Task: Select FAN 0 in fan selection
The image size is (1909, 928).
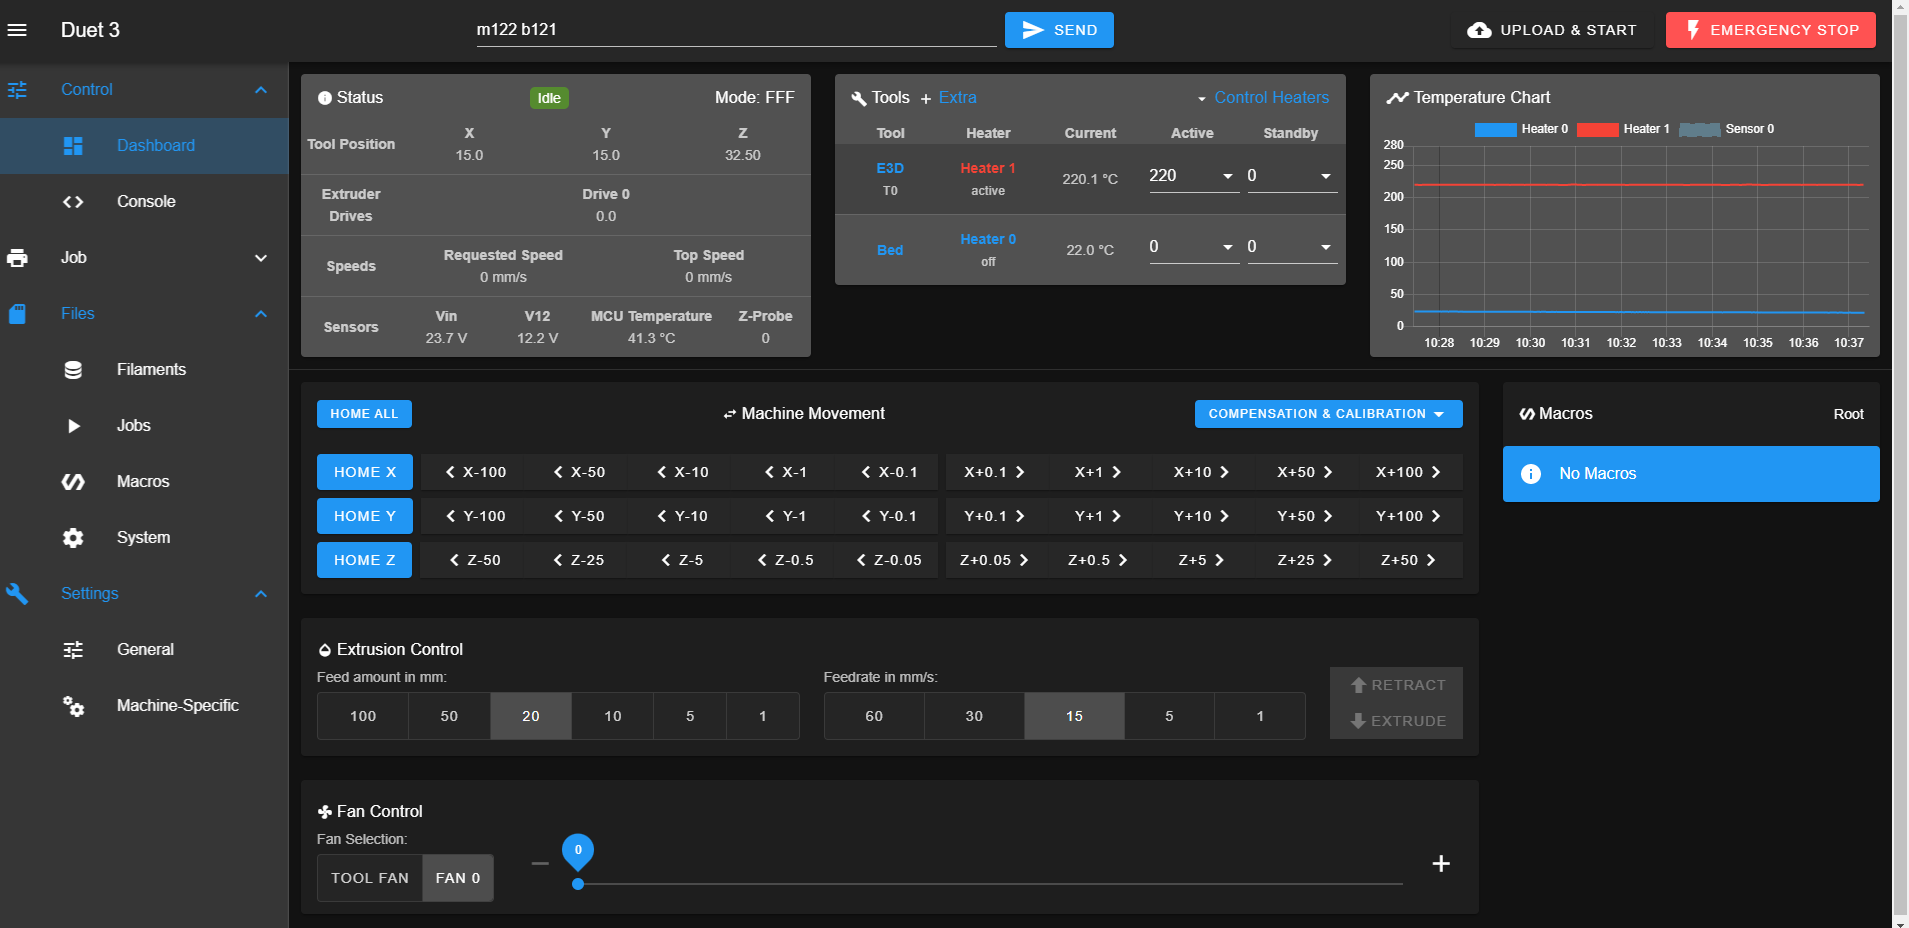Action: click(x=458, y=878)
